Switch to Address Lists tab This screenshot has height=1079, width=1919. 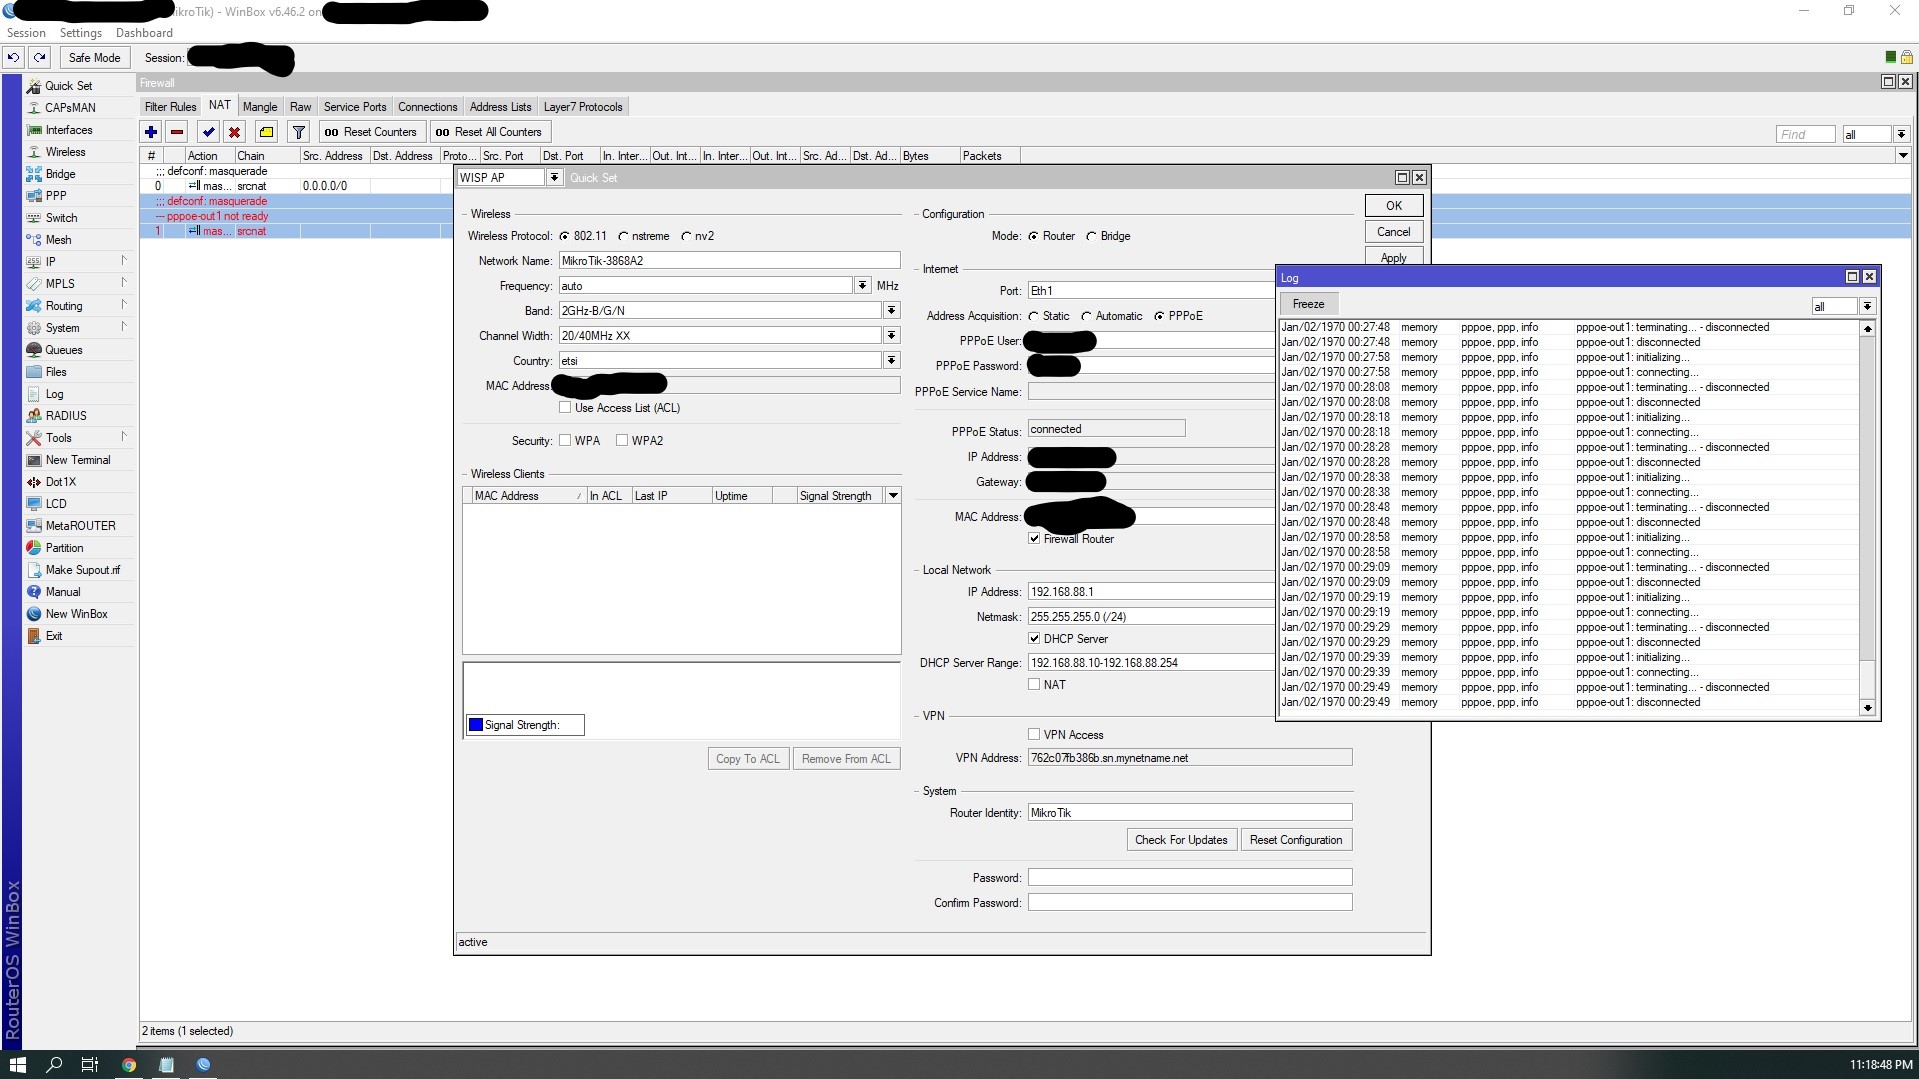[x=500, y=107]
